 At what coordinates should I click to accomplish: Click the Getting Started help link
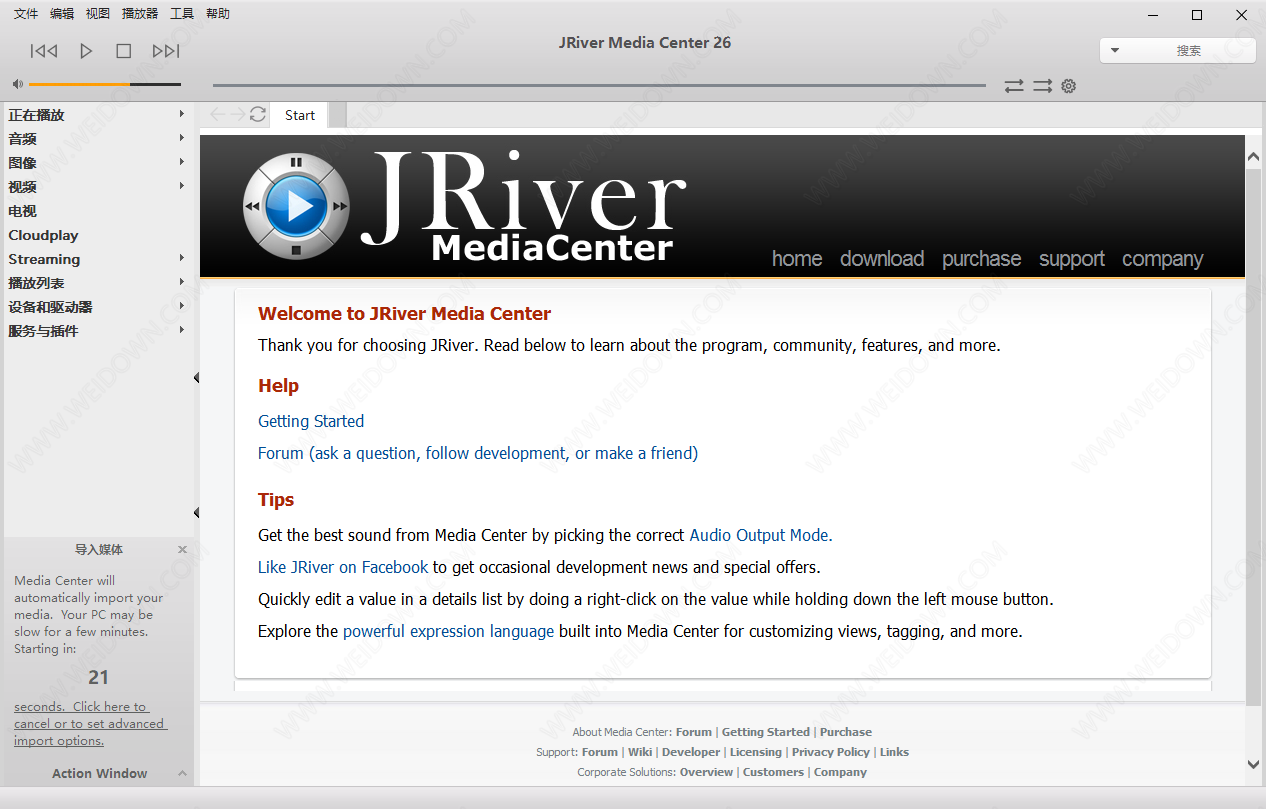[311, 421]
